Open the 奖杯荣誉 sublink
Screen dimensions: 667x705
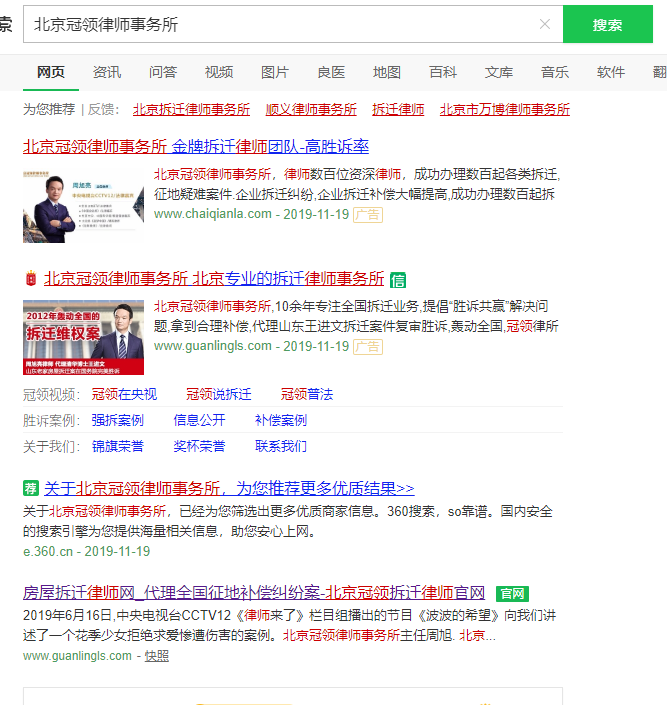coord(199,446)
